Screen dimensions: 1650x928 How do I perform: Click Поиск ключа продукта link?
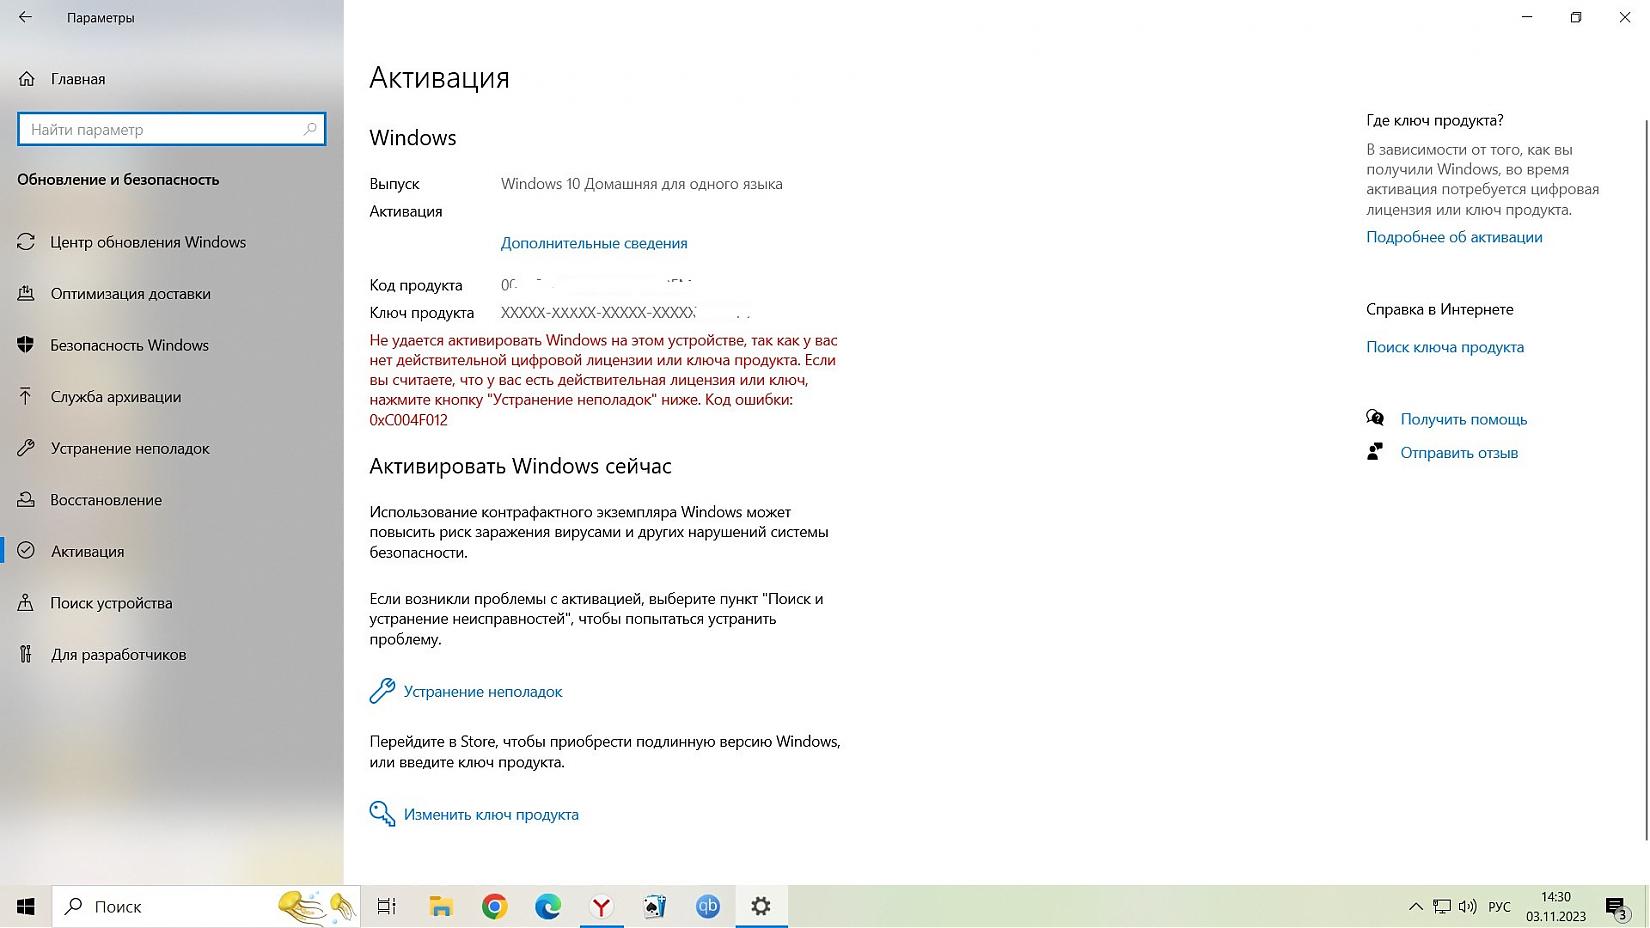click(1445, 347)
